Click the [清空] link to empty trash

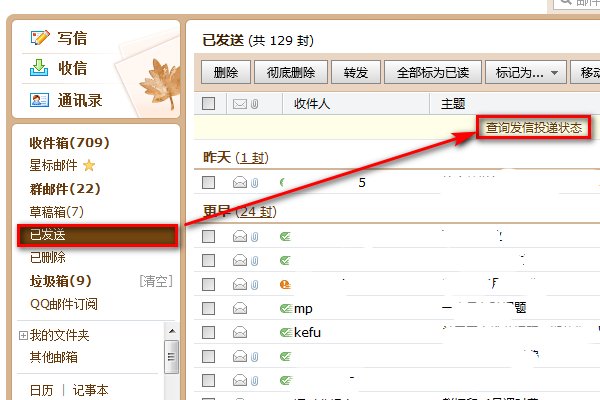click(156, 281)
